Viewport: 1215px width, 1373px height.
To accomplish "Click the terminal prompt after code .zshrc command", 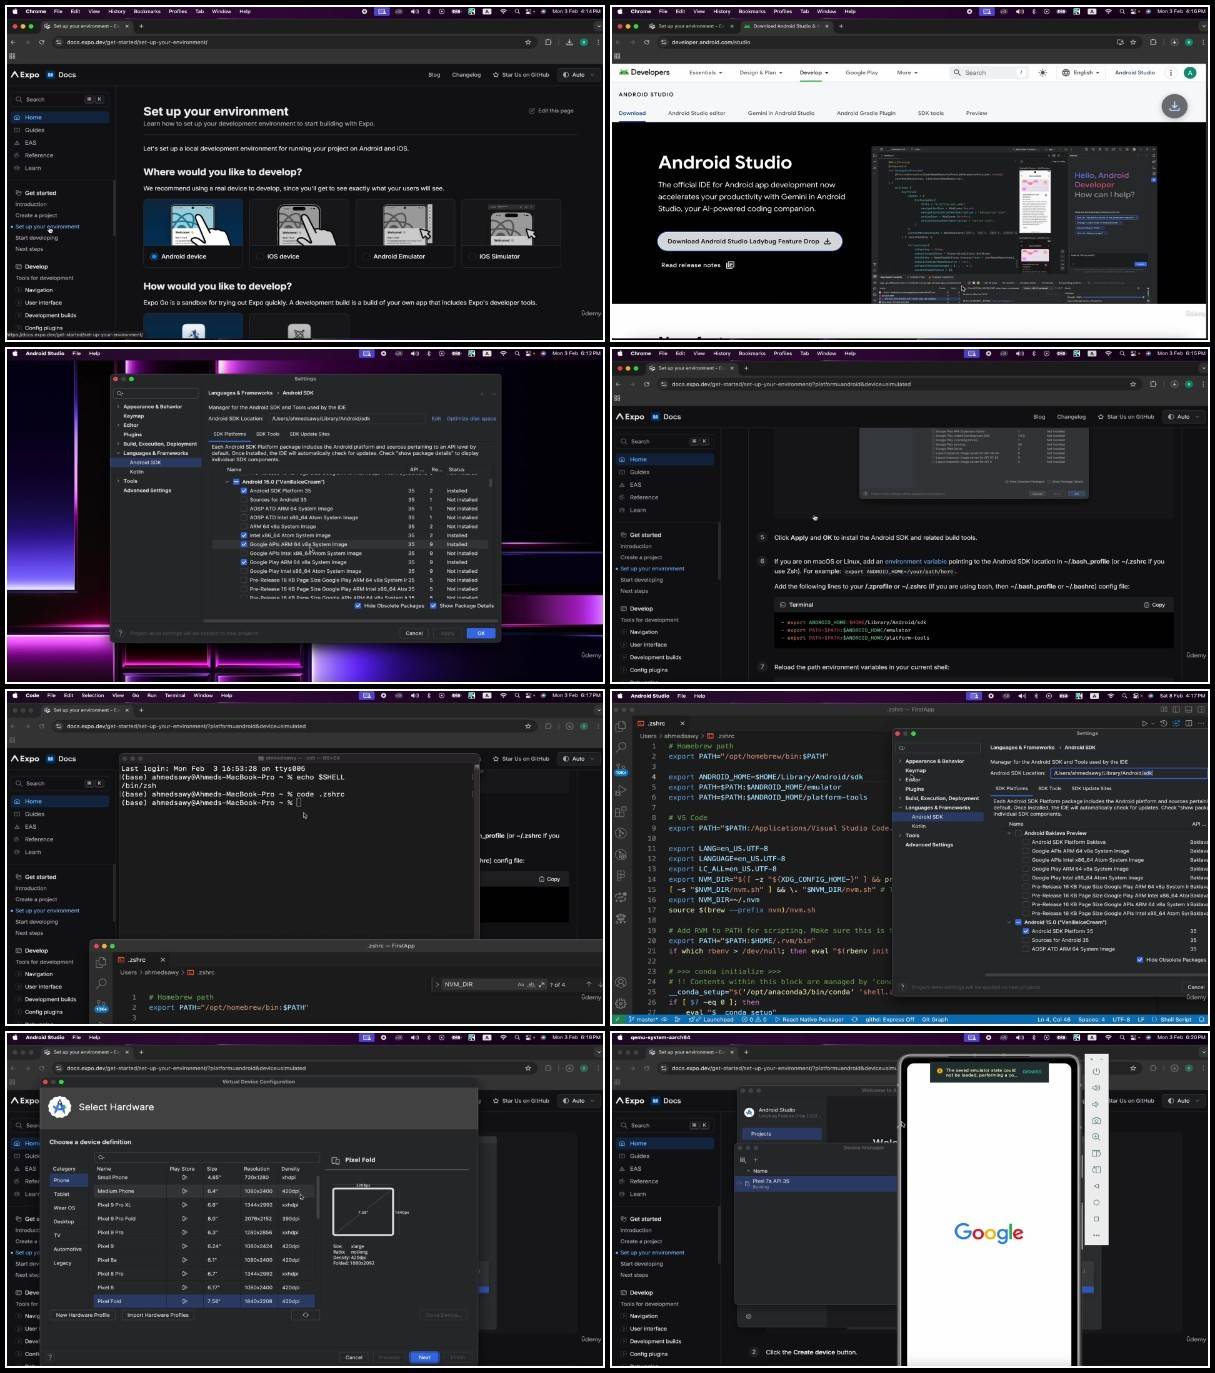I will click(x=298, y=803).
